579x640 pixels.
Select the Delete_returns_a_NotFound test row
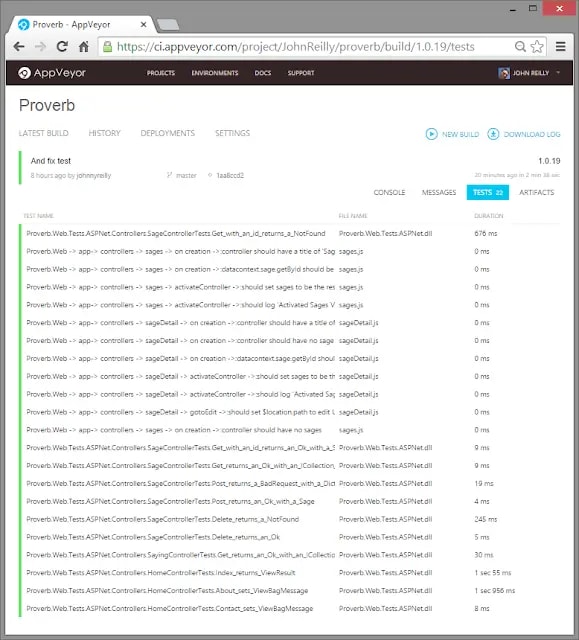[291, 519]
